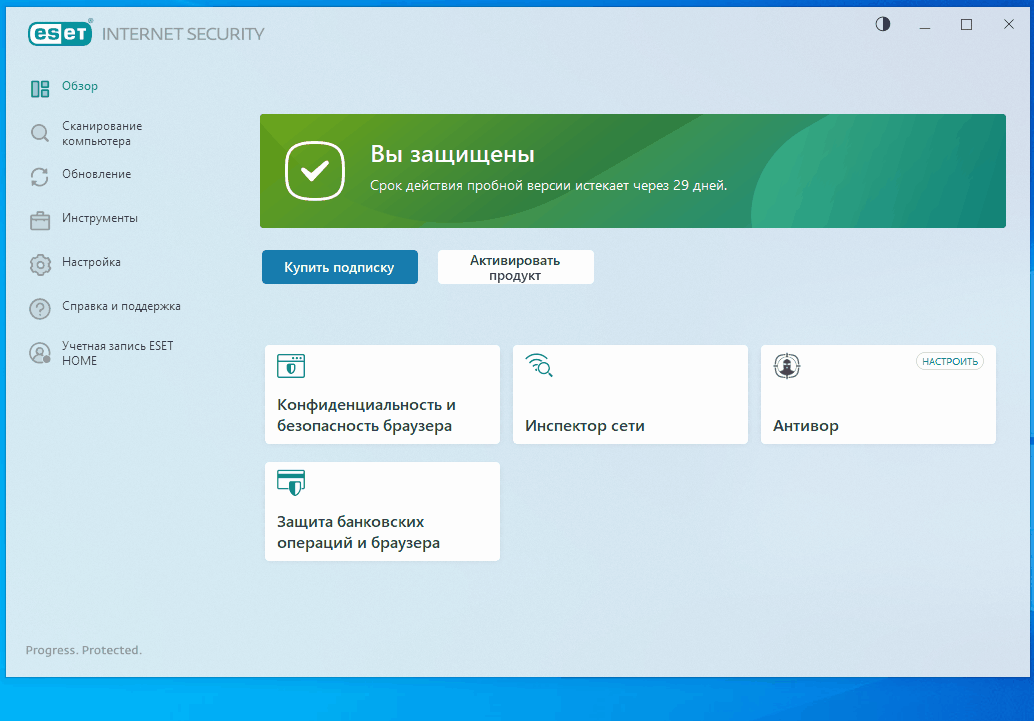Click the trial expiry text in the banner
The image size is (1034, 721).
[549, 185]
